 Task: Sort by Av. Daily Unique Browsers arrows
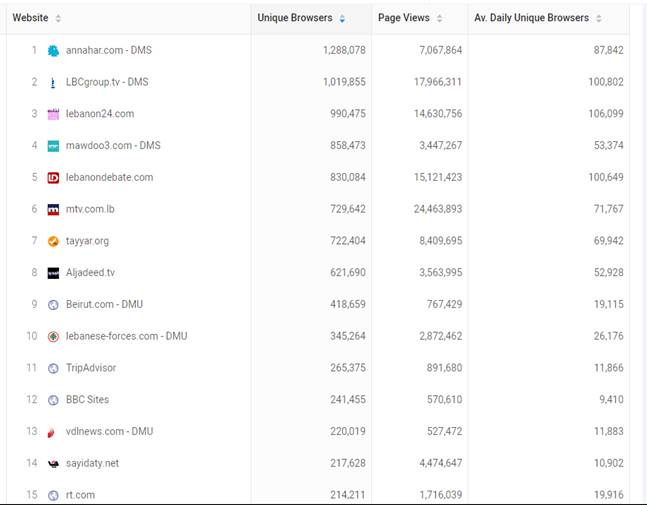coord(599,18)
